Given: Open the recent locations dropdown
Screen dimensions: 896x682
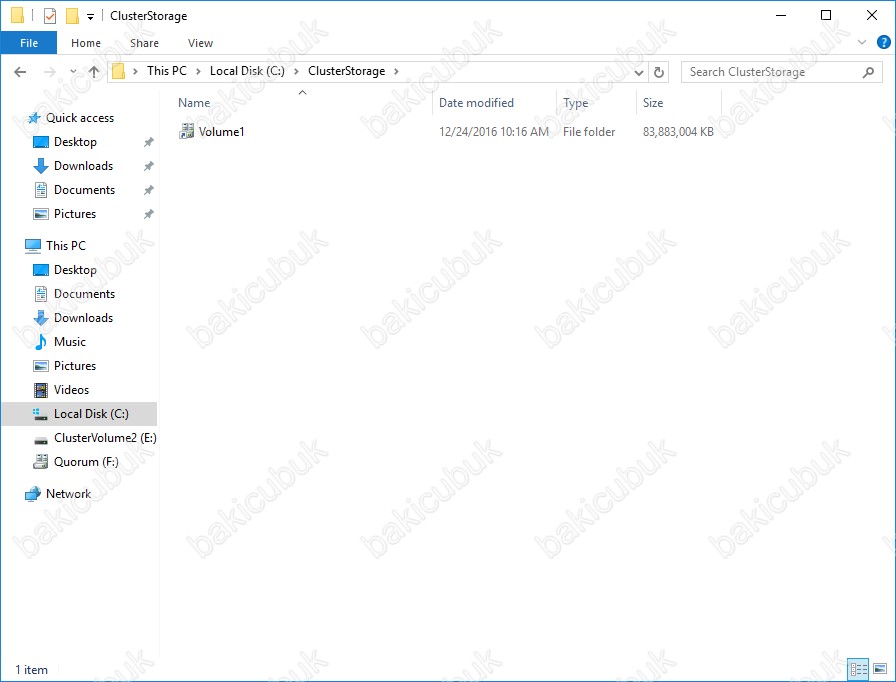Looking at the screenshot, I should [x=73, y=72].
